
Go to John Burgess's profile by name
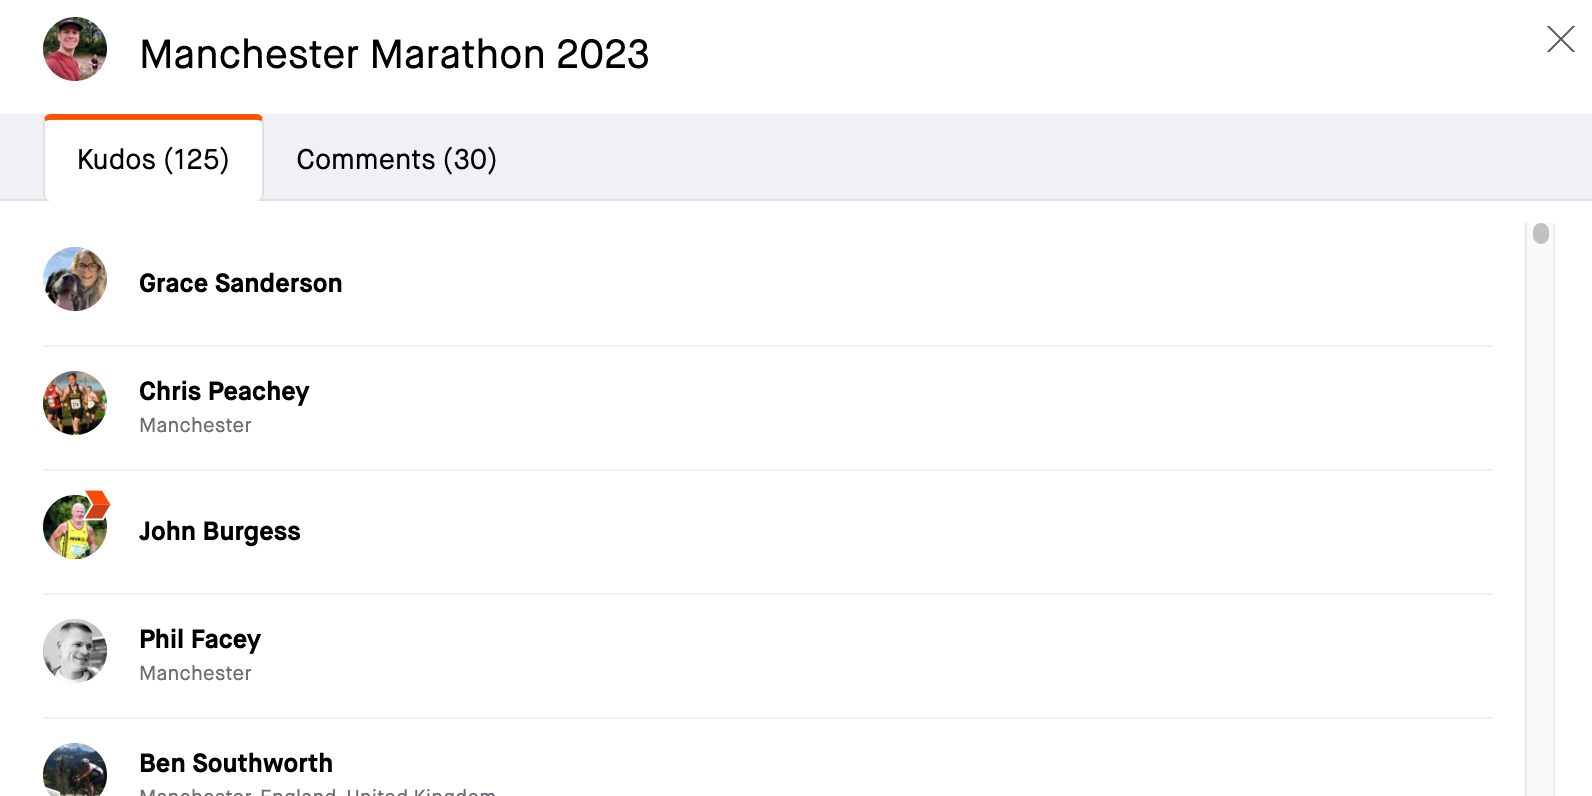coord(219,531)
